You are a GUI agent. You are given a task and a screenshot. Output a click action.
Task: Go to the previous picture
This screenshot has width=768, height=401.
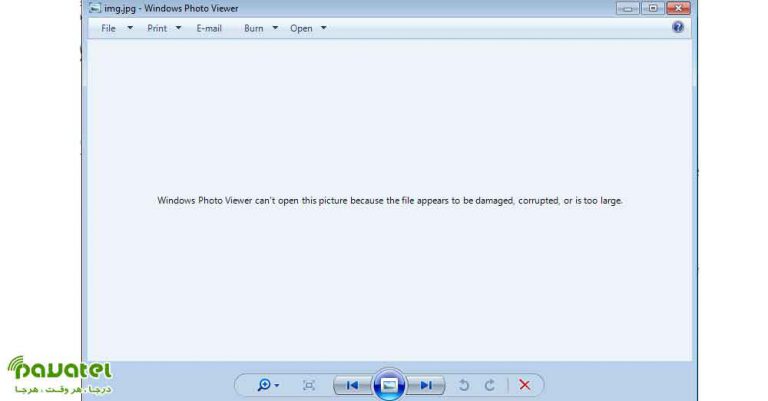tap(352, 385)
